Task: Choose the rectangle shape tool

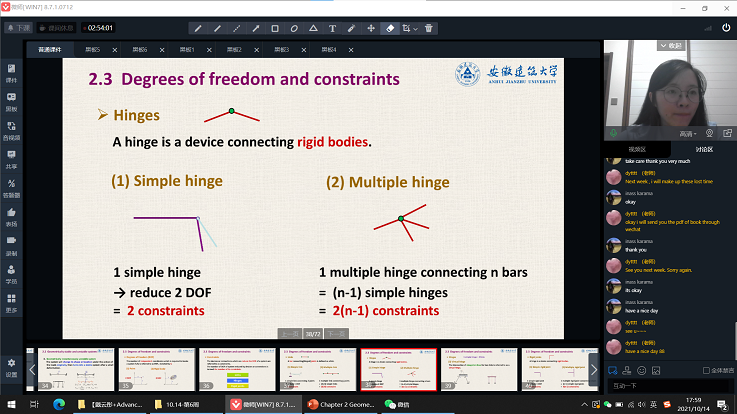Action: click(275, 28)
